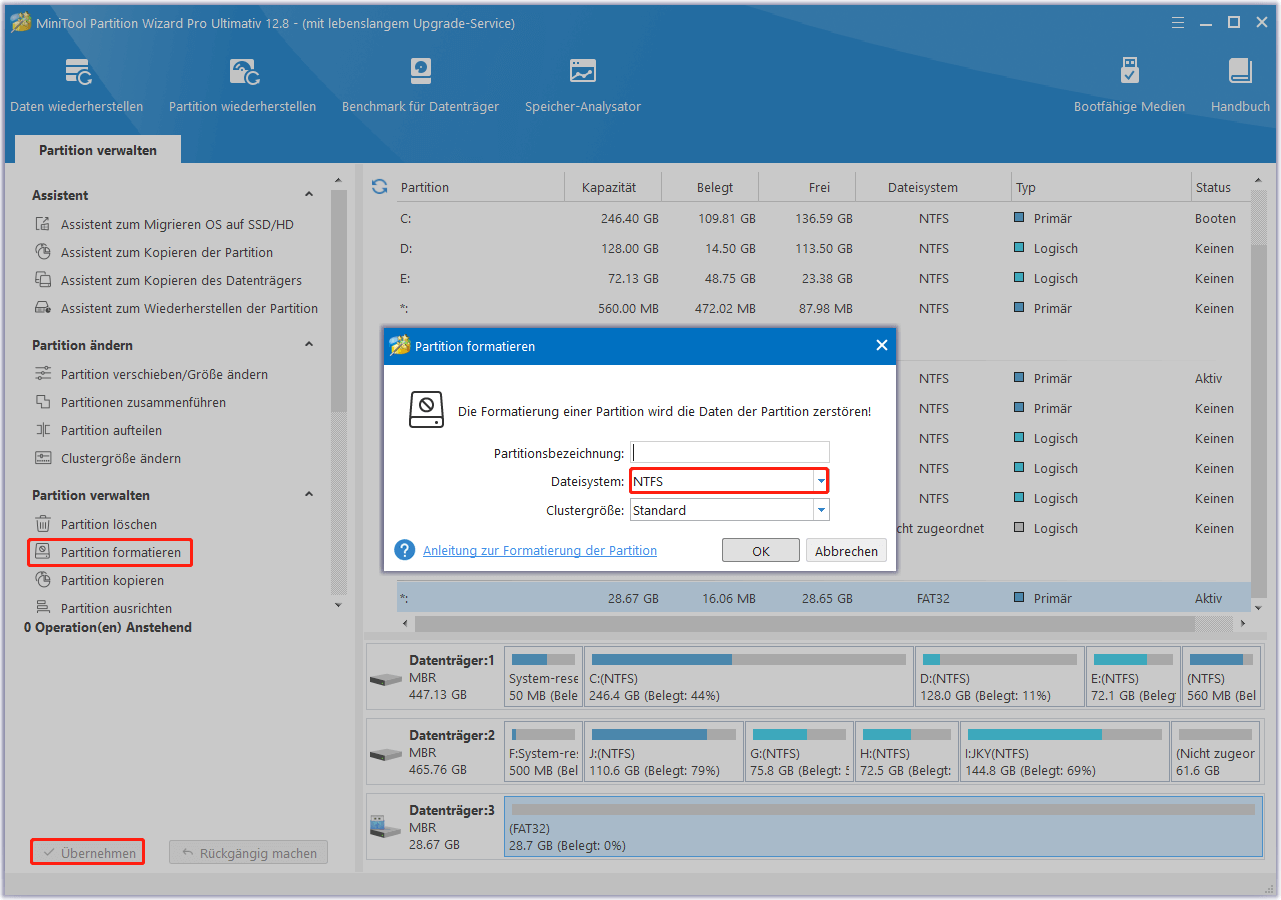This screenshot has height=900, width=1281.
Task: Select the D: row in partition table
Action: pyautogui.click(x=824, y=248)
